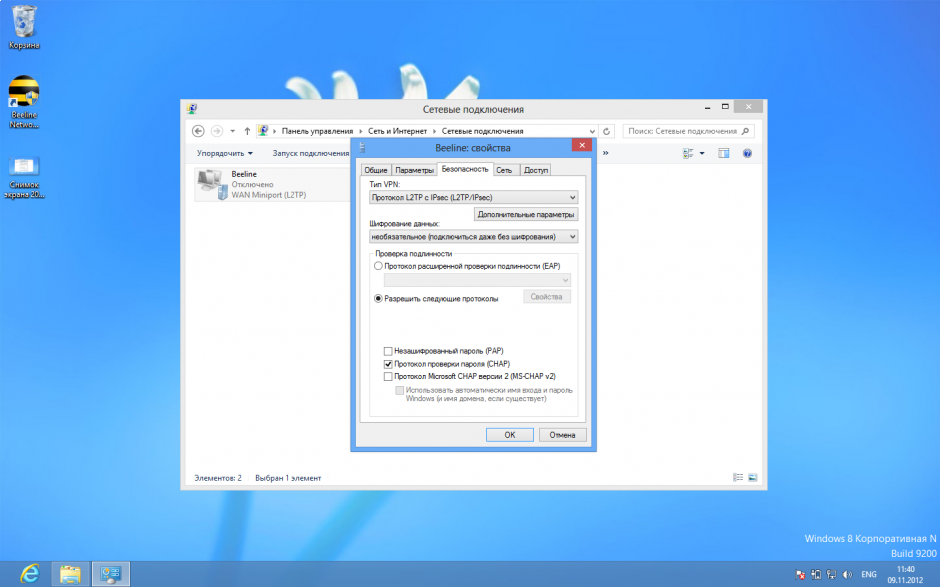Click the forward navigation arrow in Explorer
Viewport: 940px width, 587px height.
[x=217, y=131]
